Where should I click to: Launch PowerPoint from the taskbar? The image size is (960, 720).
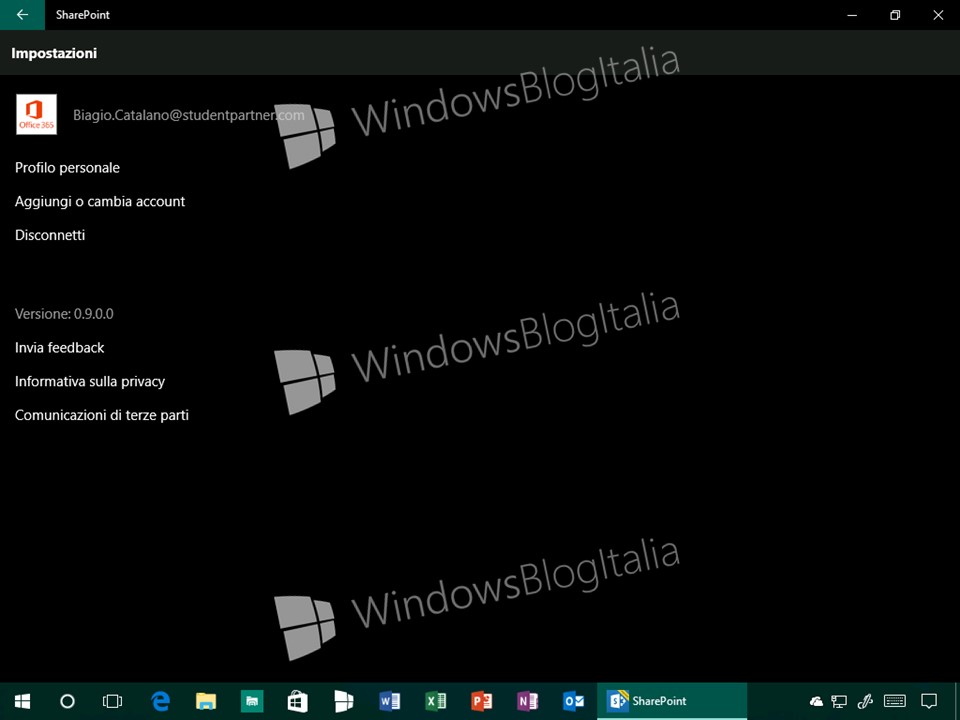481,701
